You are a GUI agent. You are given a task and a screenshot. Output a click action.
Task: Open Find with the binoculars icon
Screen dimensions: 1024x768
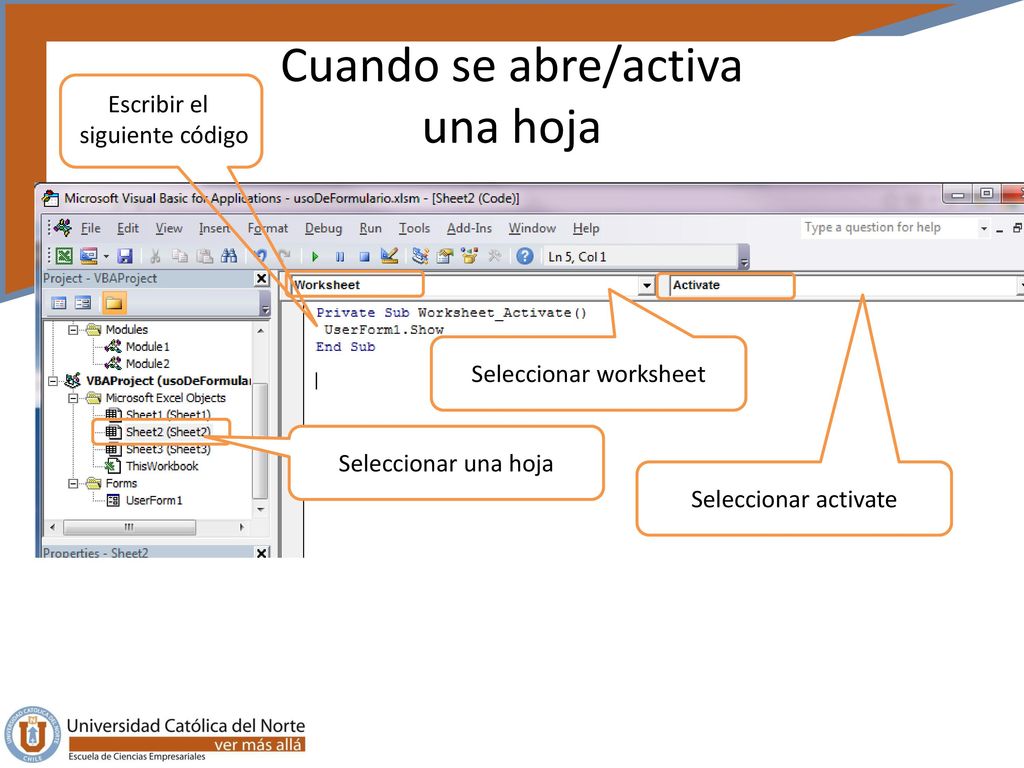229,256
